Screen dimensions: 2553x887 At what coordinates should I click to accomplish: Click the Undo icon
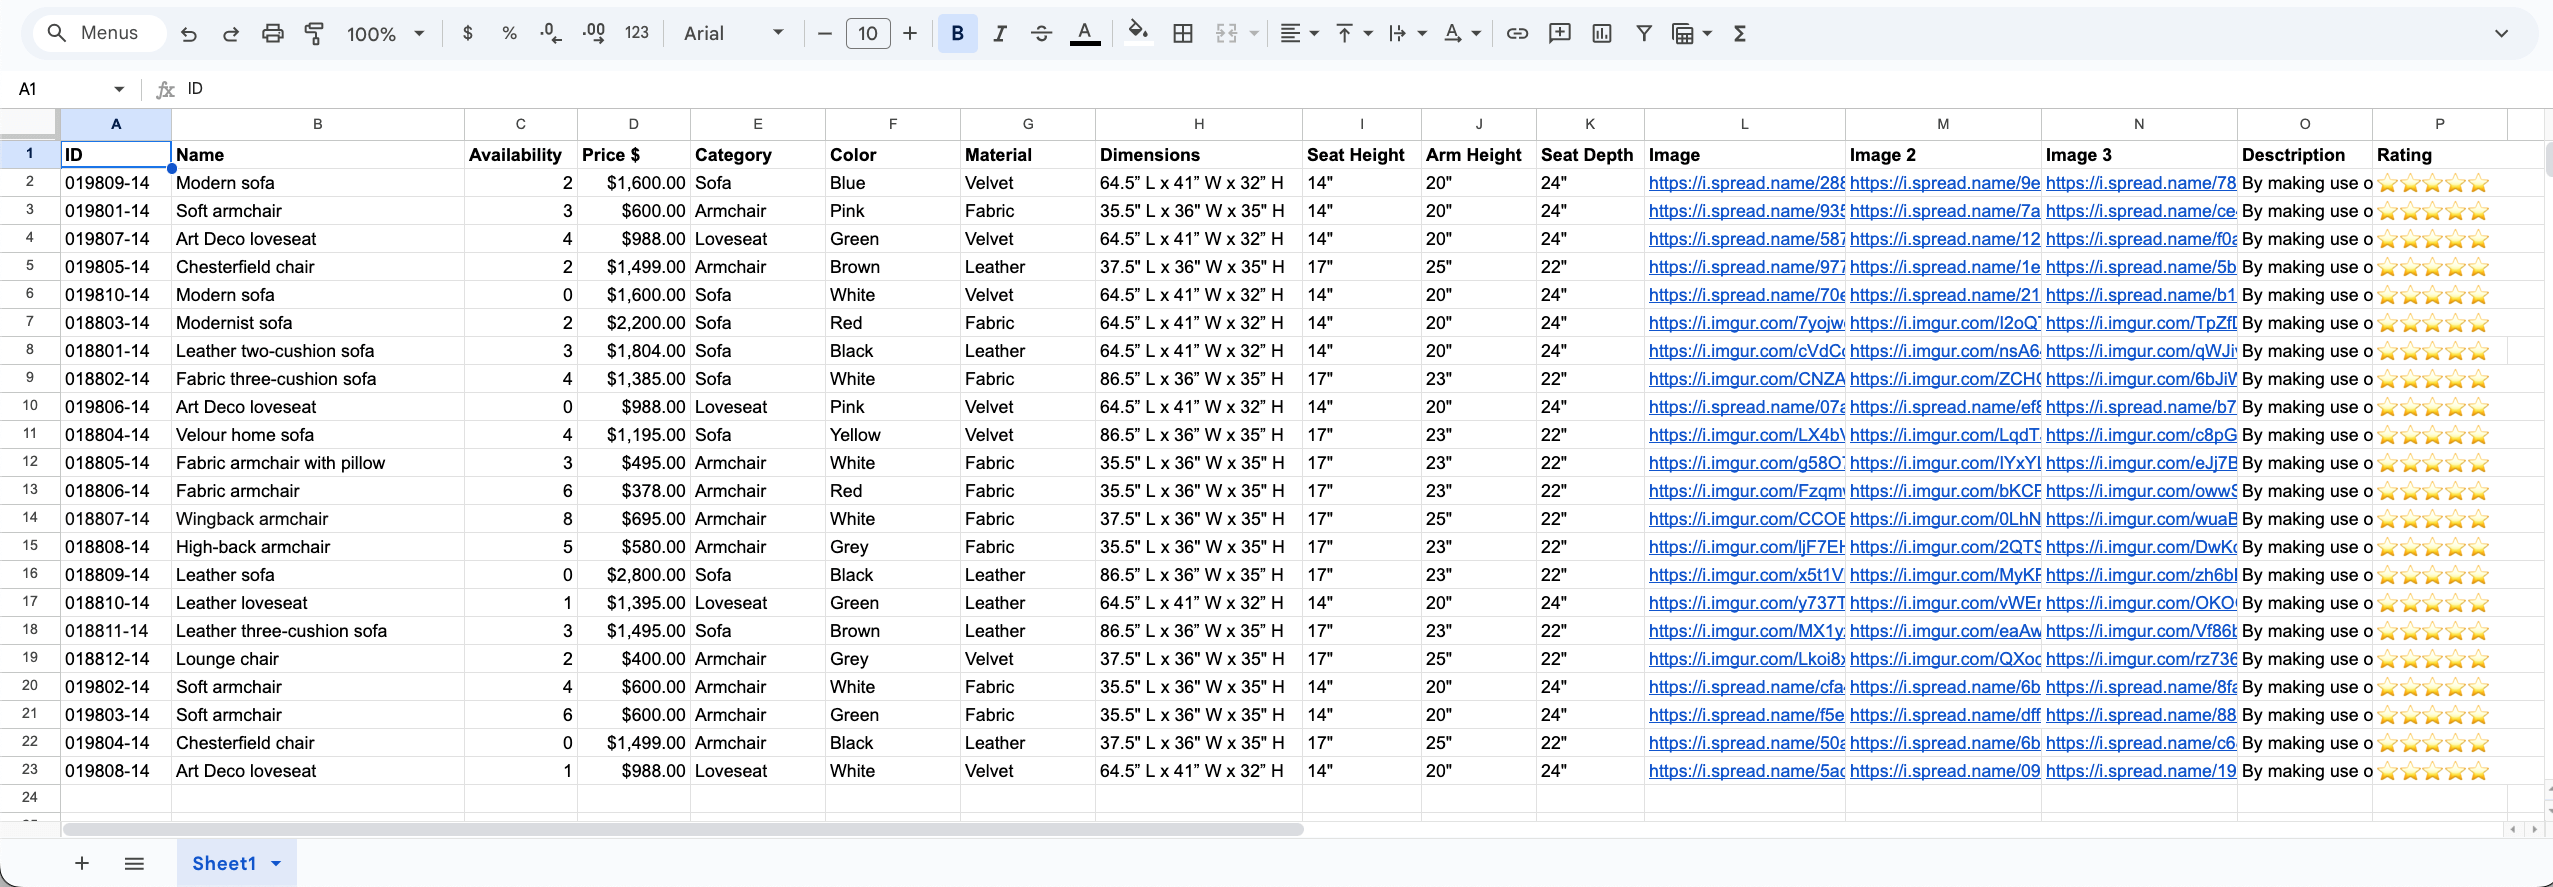click(x=188, y=34)
